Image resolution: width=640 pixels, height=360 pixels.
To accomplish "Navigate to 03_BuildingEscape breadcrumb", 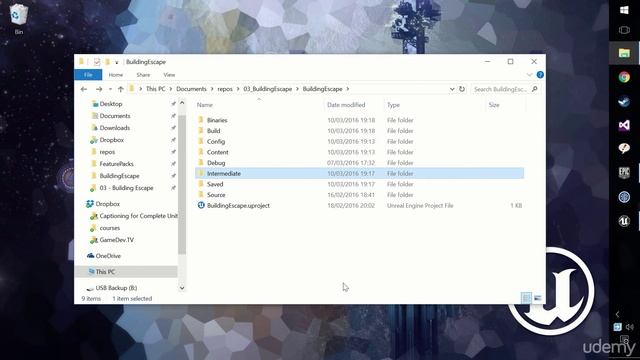I will (x=267, y=89).
